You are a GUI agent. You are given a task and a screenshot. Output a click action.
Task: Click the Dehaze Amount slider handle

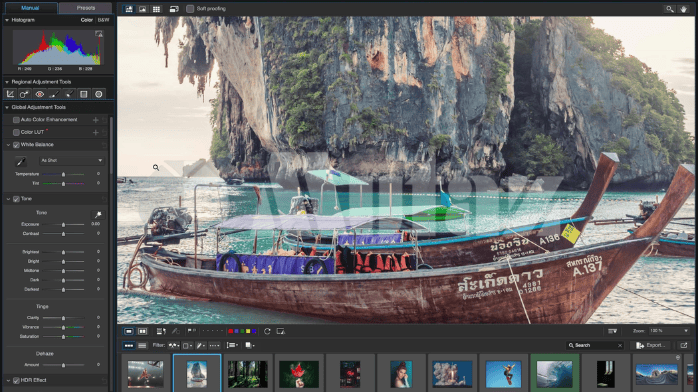tap(63, 365)
